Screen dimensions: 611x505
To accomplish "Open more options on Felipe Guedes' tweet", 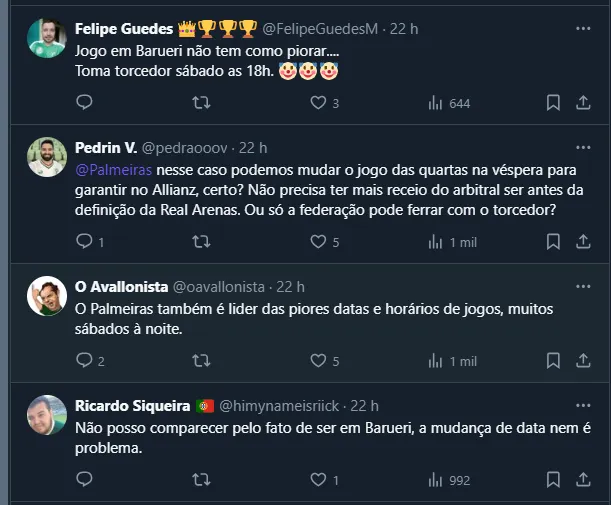I will pyautogui.click(x=583, y=28).
